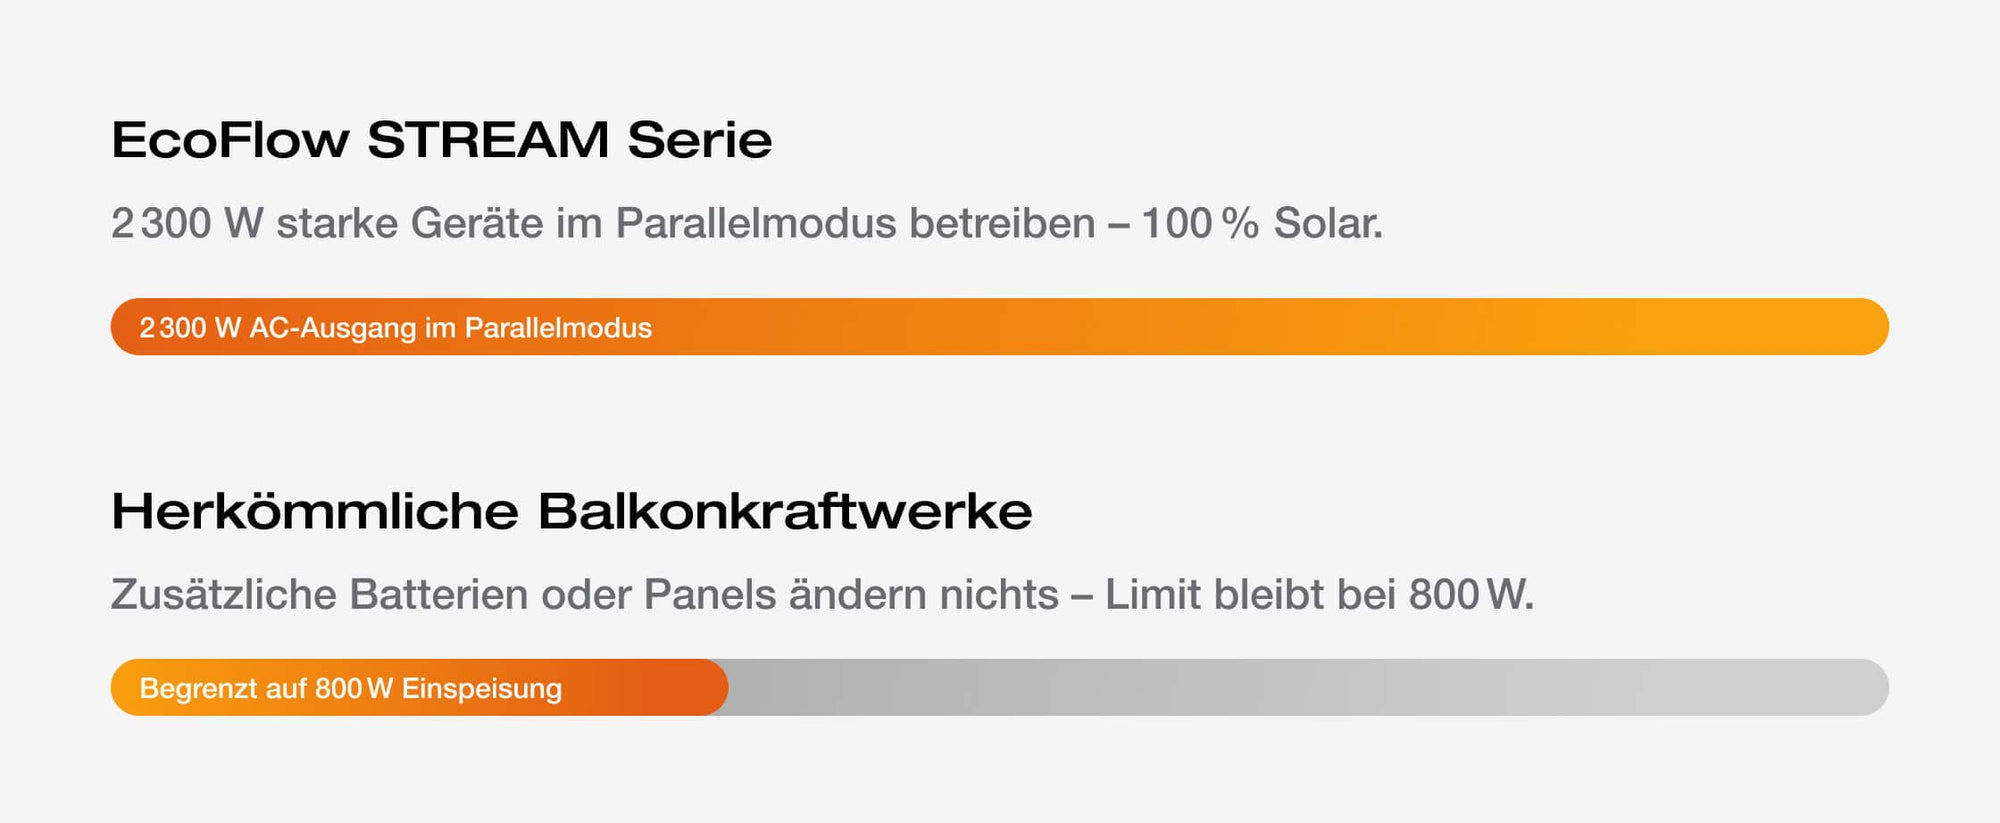Click the red-orange end of the 800 W bar
This screenshot has width=2000, height=823.
[690, 688]
